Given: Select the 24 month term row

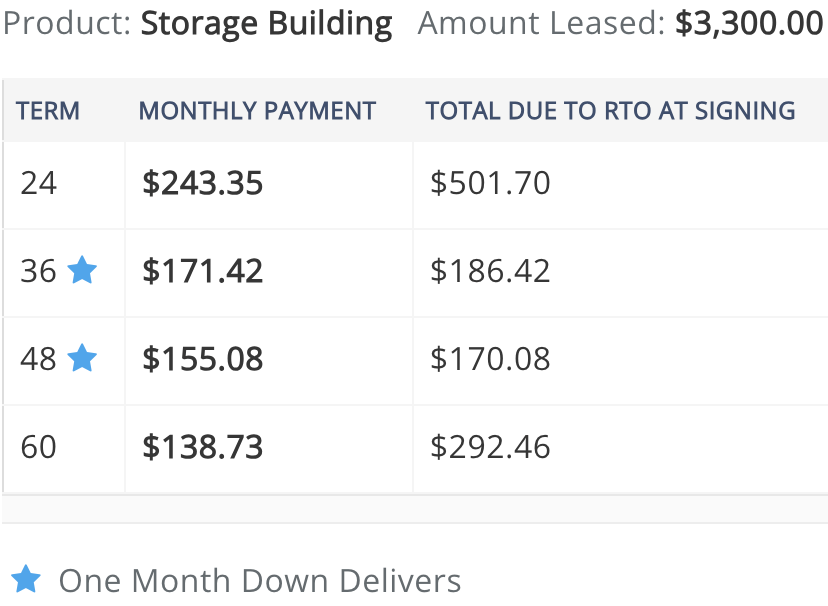Looking at the screenshot, I should (x=415, y=185).
